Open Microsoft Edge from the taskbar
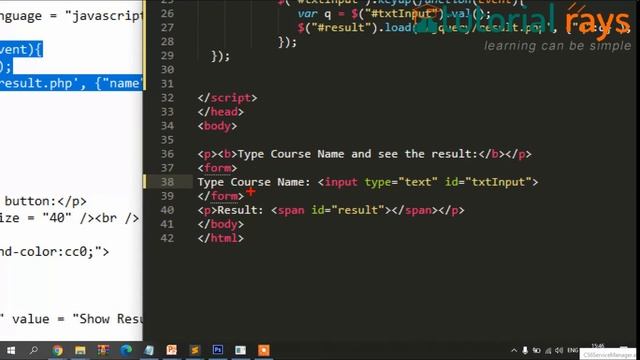The image size is (640, 360). pyautogui.click(x=126, y=350)
